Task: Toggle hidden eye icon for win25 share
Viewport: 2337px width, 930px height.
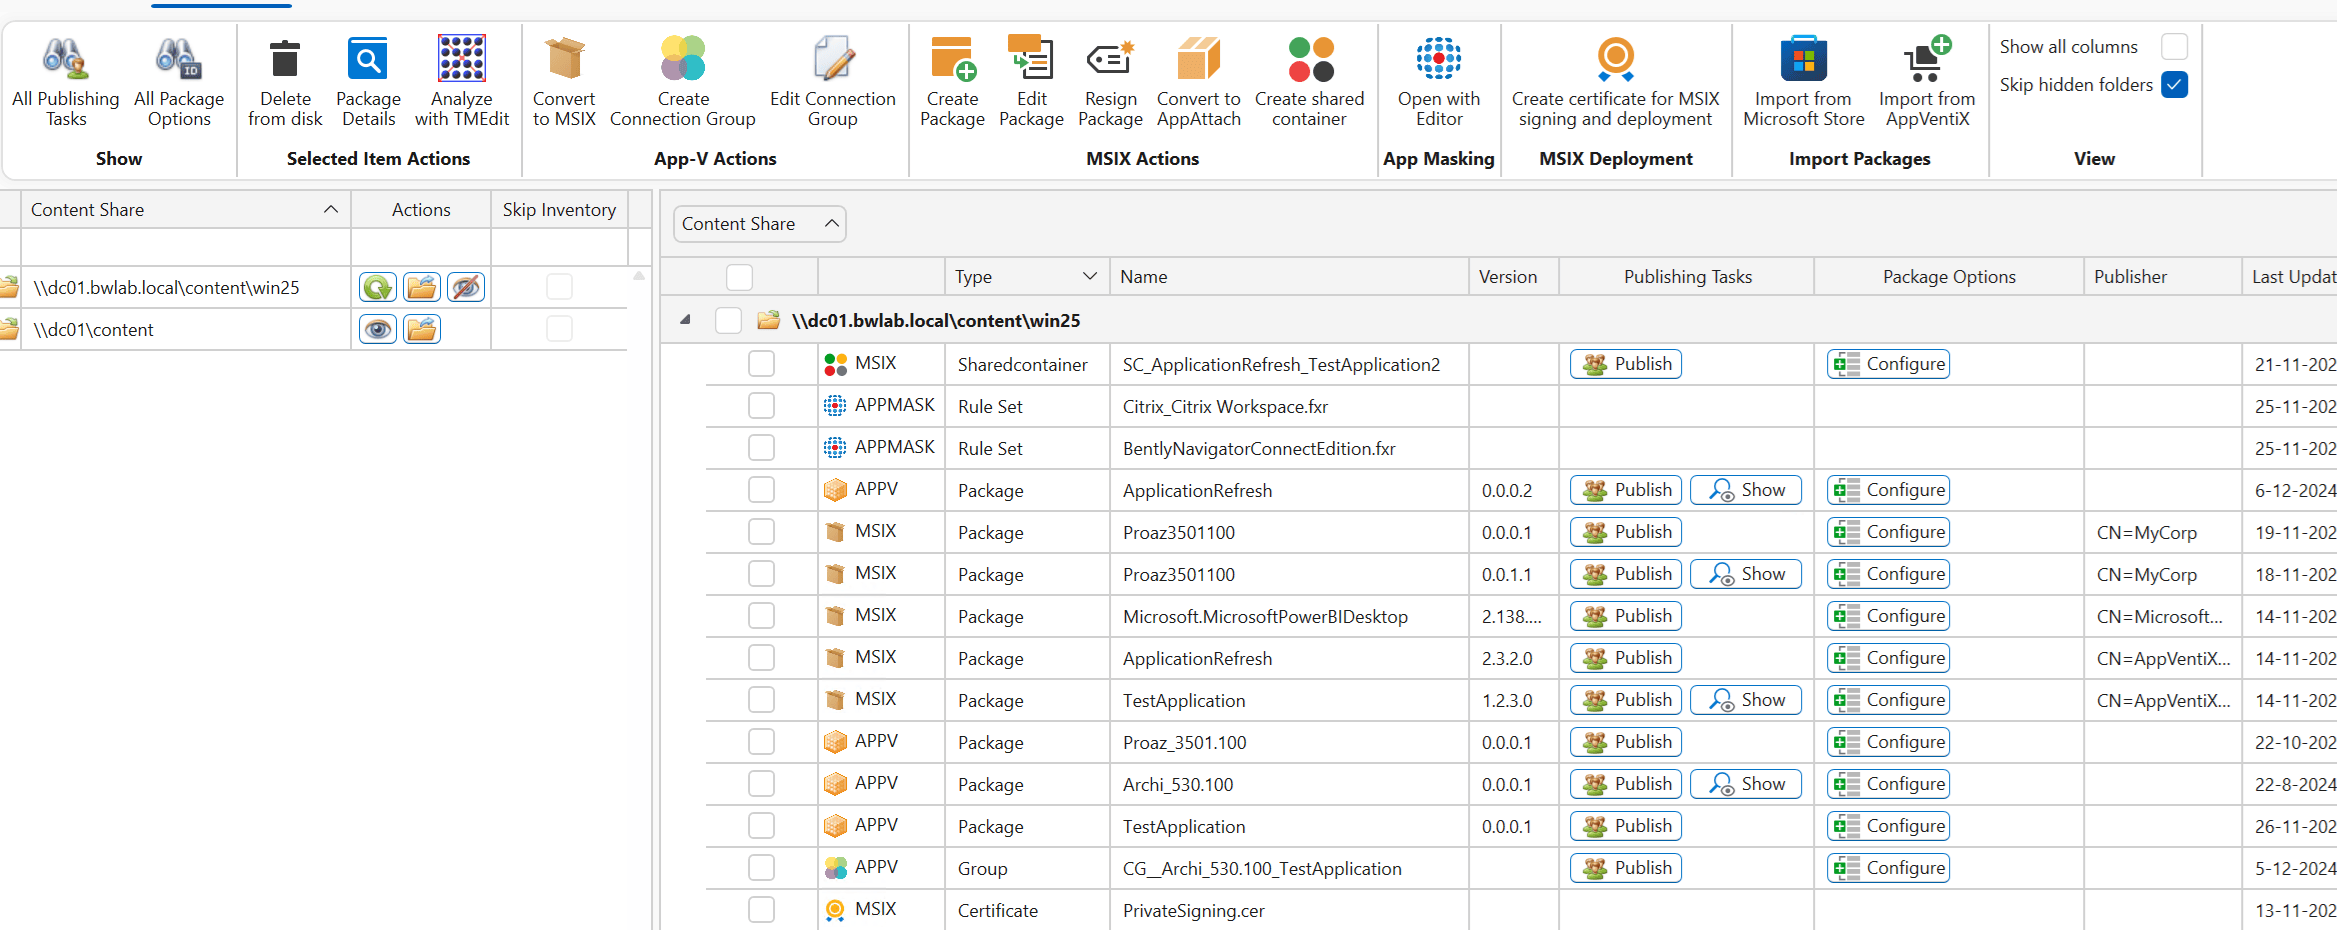Action: (x=466, y=288)
